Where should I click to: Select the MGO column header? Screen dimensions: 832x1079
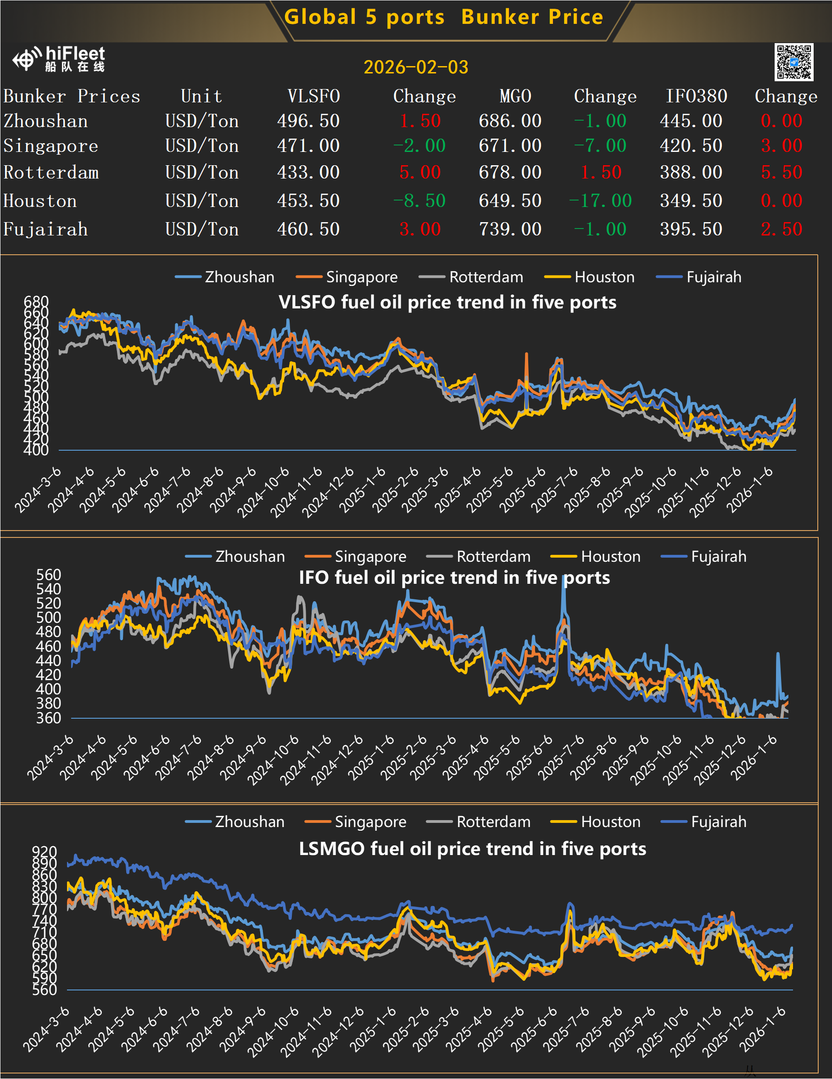pyautogui.click(x=515, y=97)
